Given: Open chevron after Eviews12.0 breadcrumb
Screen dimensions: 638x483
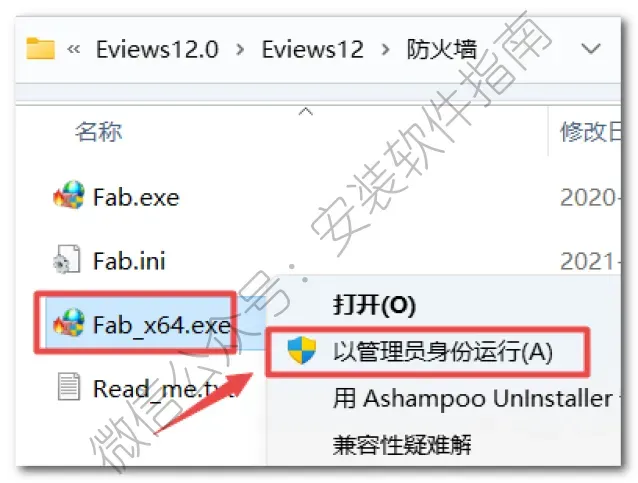Looking at the screenshot, I should pyautogui.click(x=240, y=50).
